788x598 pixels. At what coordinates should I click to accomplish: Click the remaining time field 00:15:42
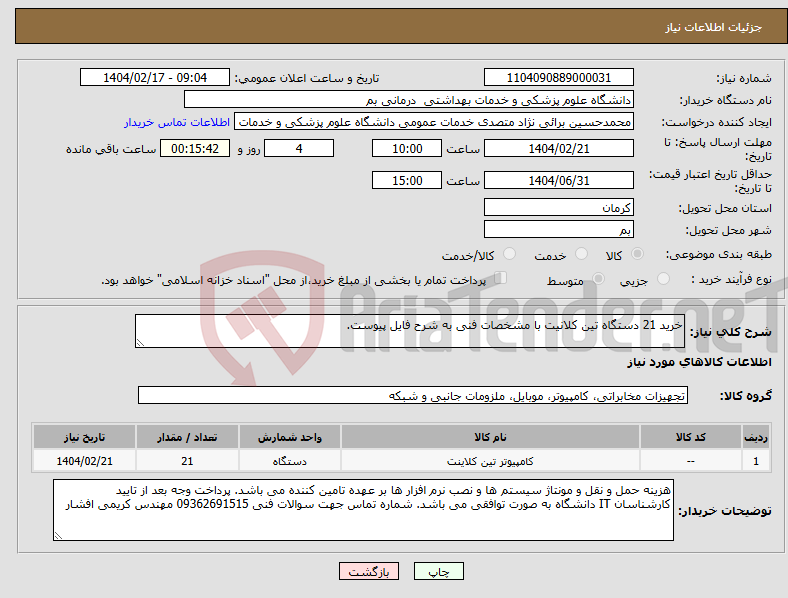pos(195,148)
